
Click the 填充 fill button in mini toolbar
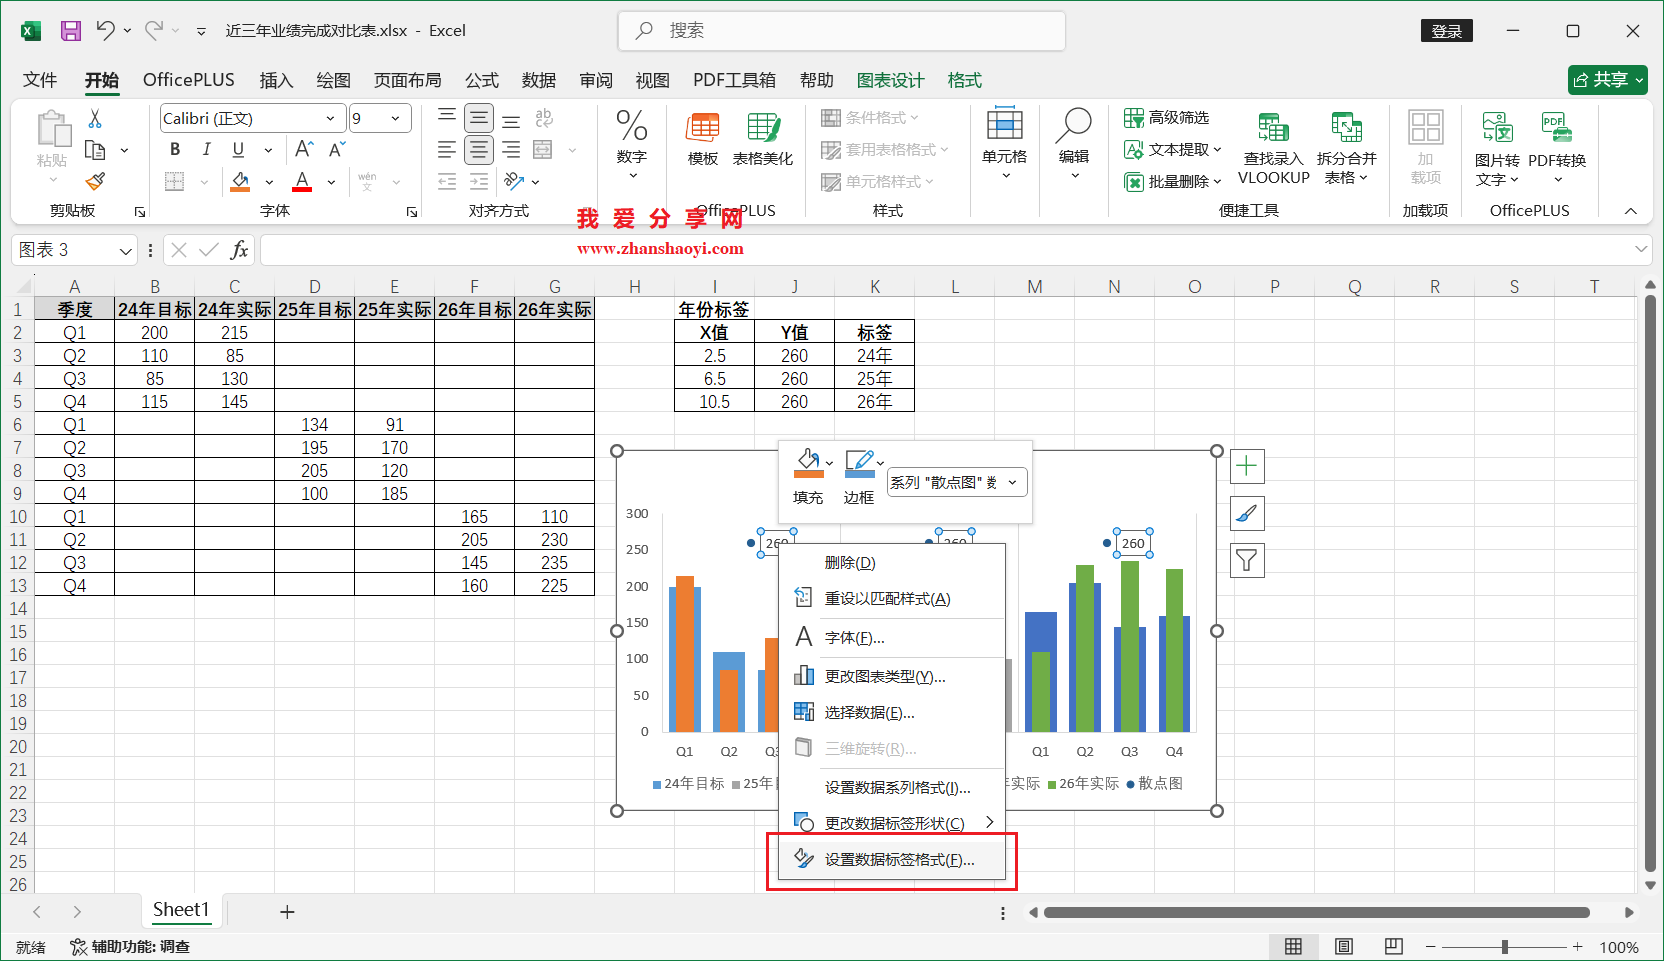tap(808, 476)
